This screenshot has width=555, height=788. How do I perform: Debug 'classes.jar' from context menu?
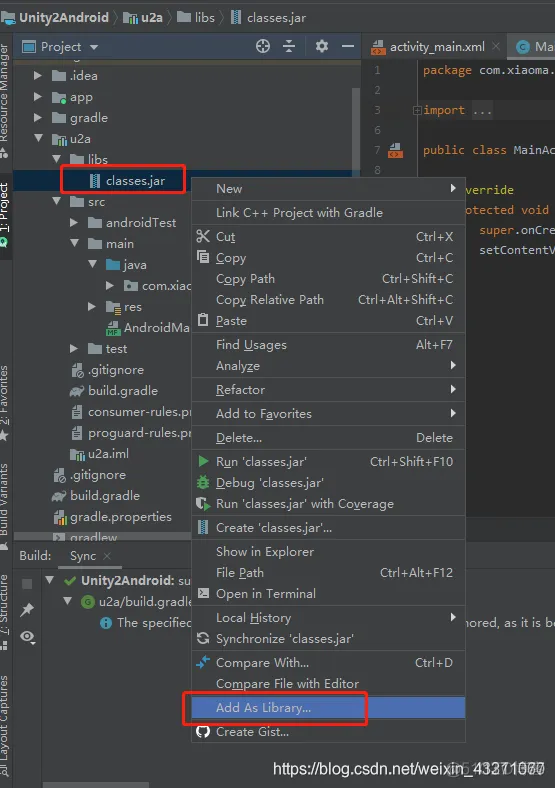pos(328,483)
